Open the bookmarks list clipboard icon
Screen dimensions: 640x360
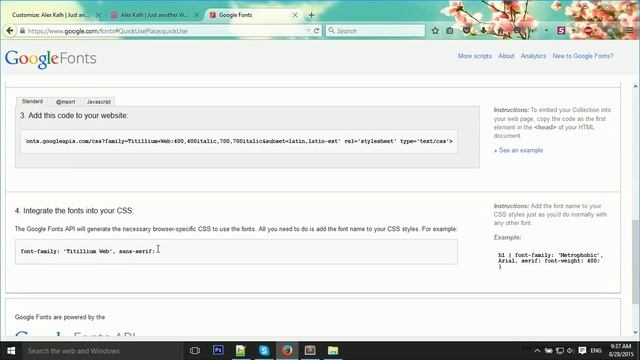click(450, 31)
